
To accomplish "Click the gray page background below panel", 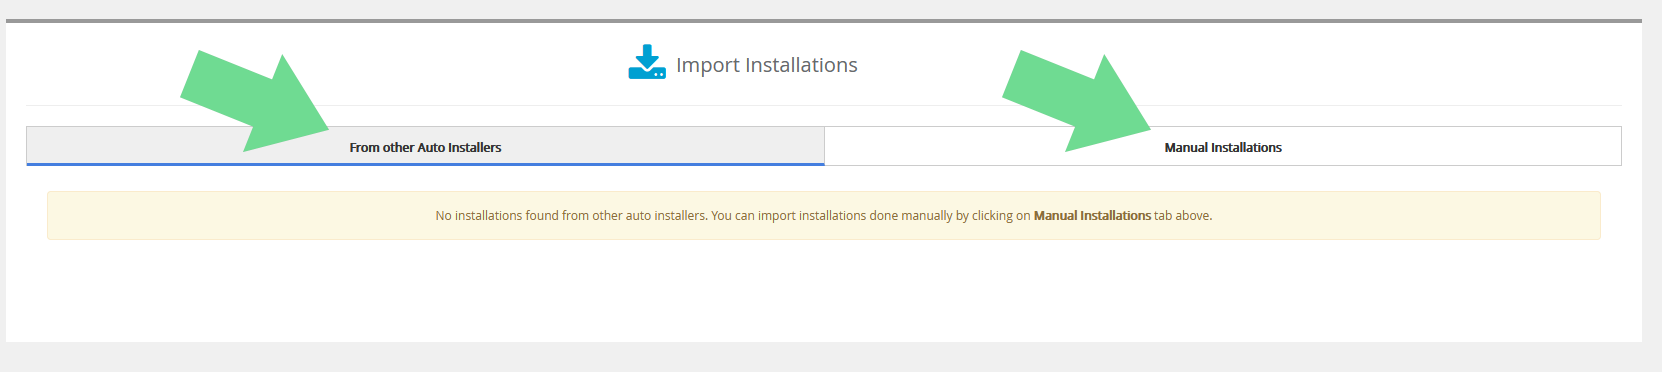I will [x=824, y=357].
